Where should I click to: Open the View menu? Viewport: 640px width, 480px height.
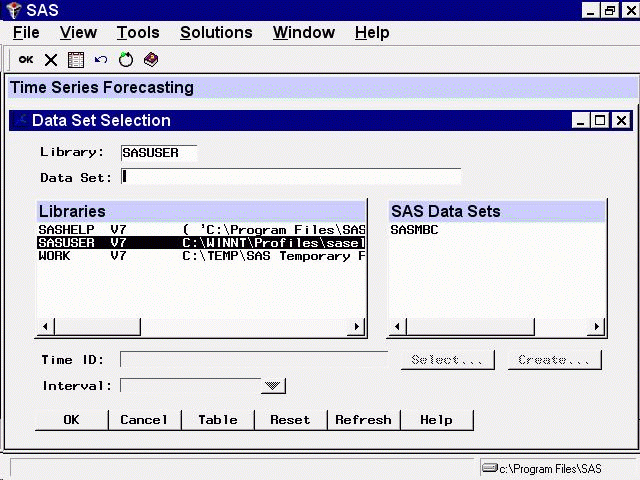click(78, 33)
